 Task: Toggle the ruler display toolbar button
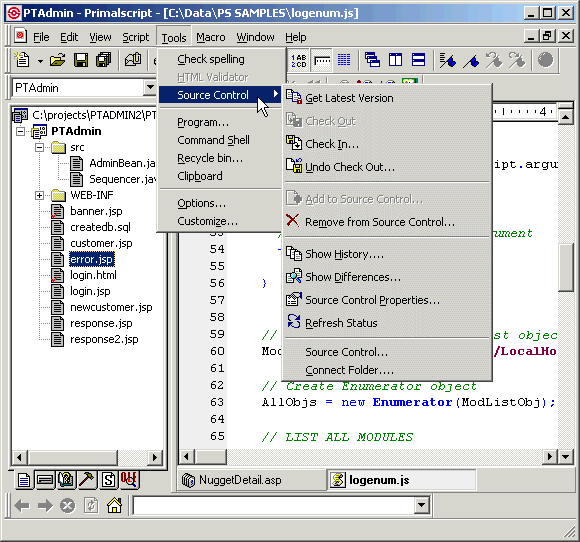pos(322,61)
